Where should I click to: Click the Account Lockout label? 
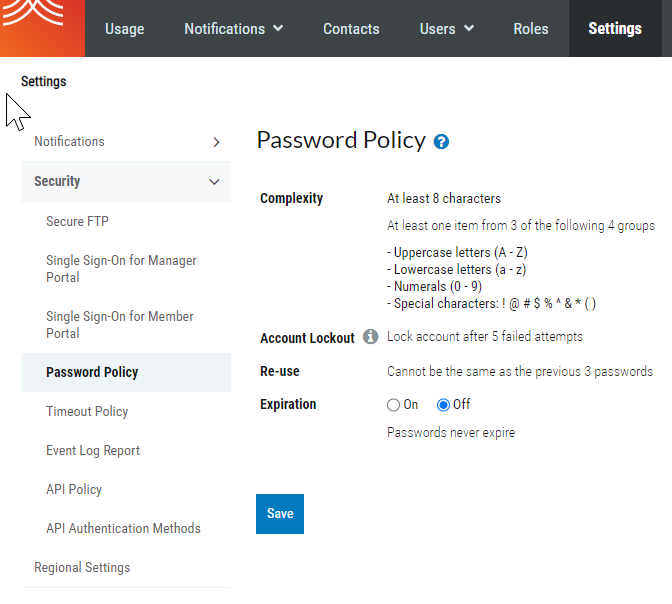click(307, 338)
